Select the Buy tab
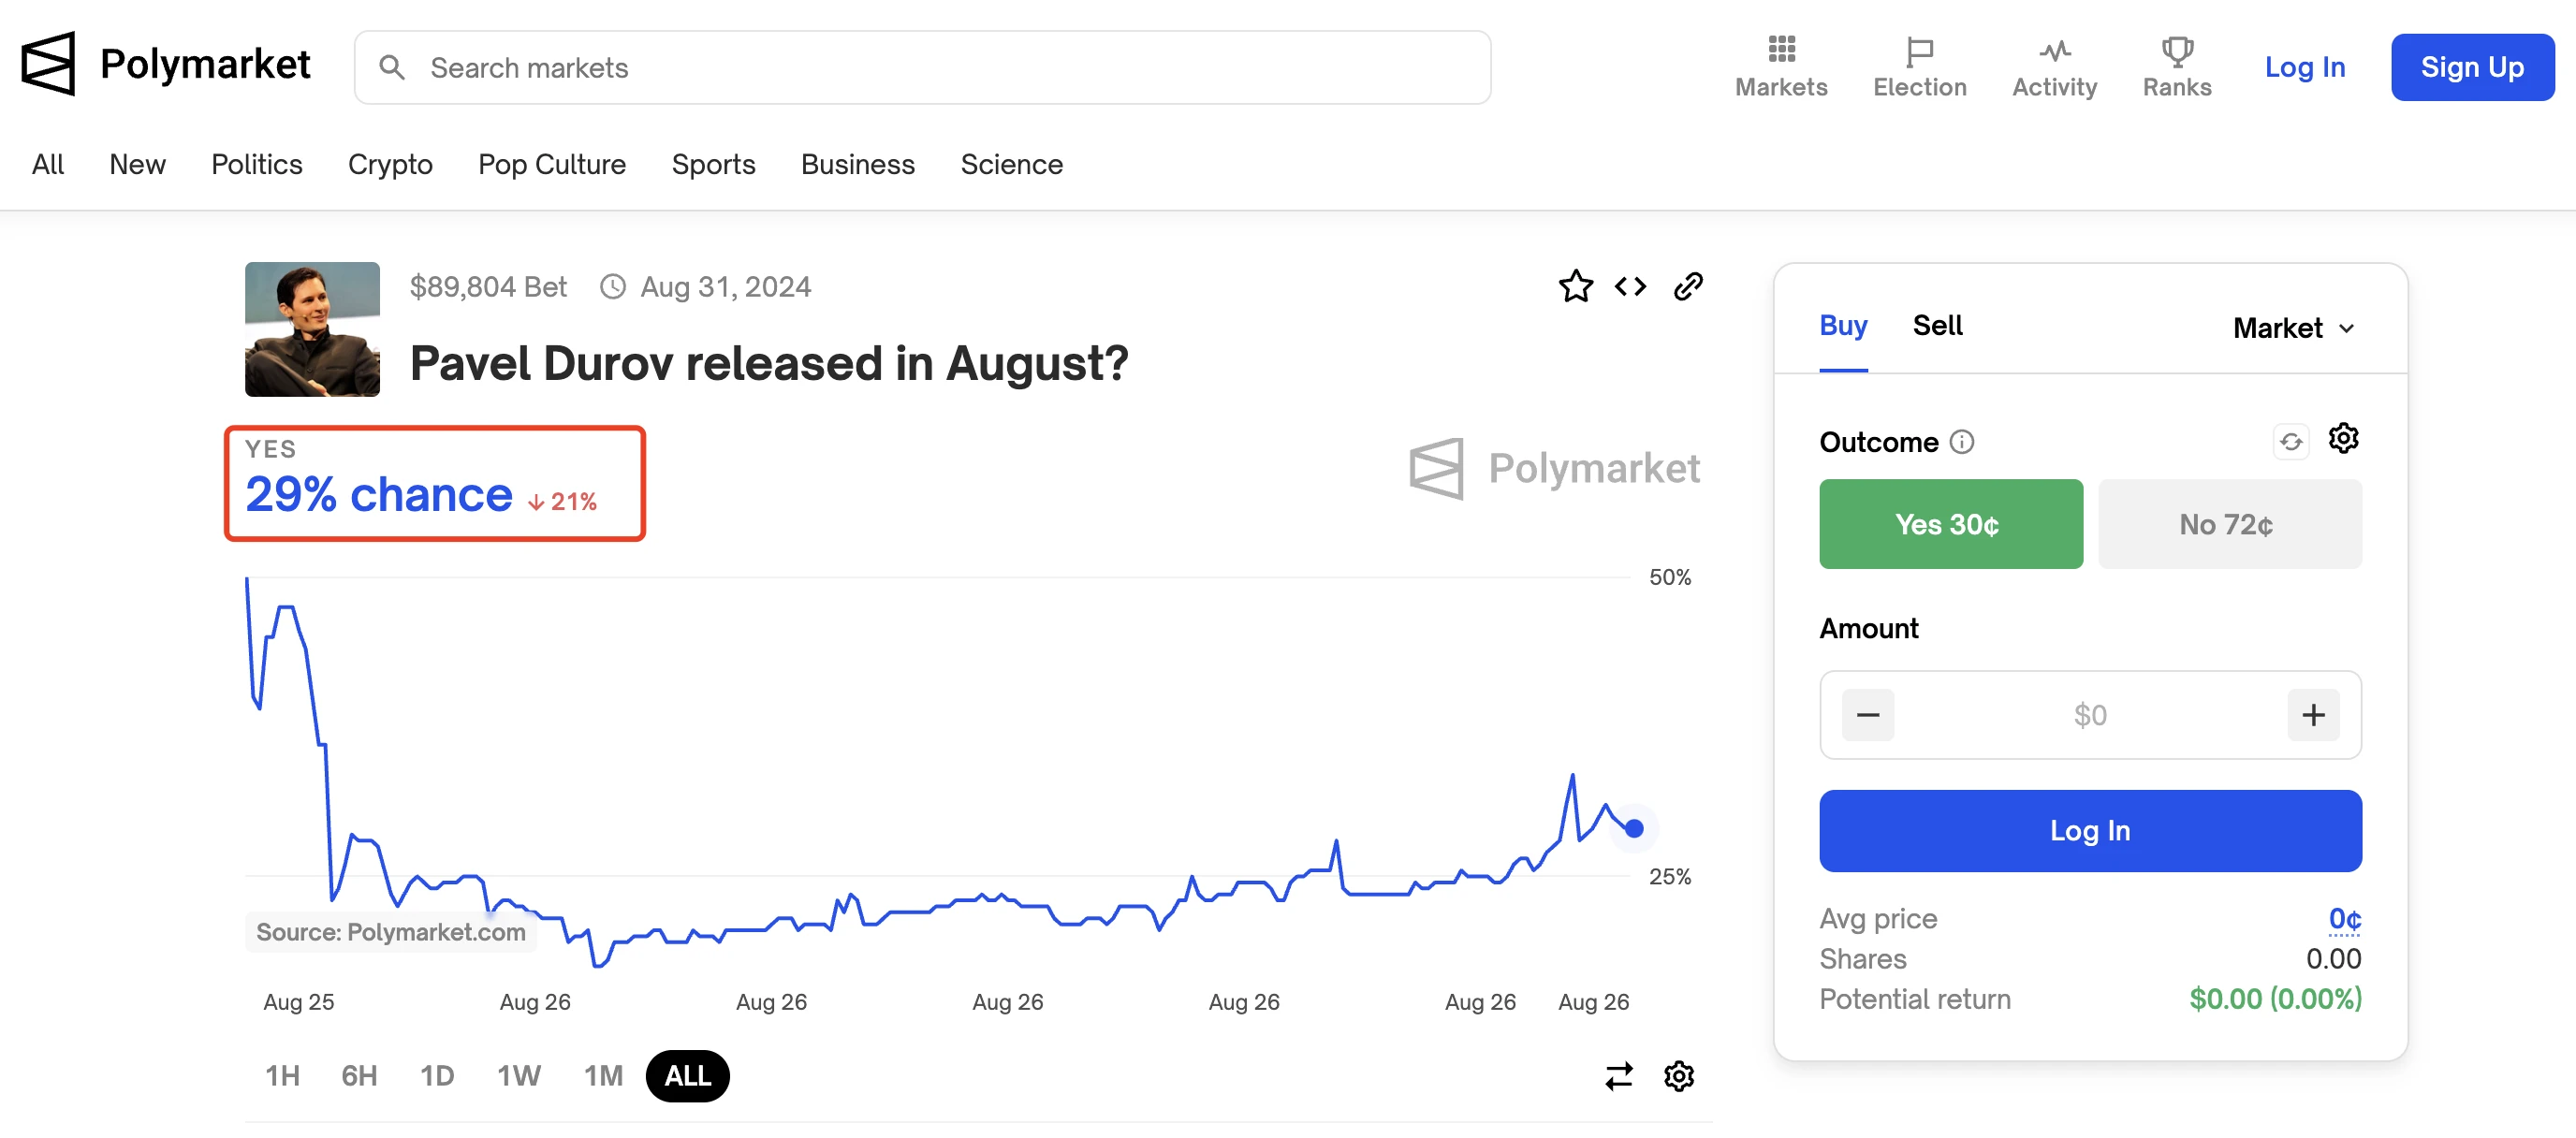The height and width of the screenshot is (1138, 2576). point(1841,324)
